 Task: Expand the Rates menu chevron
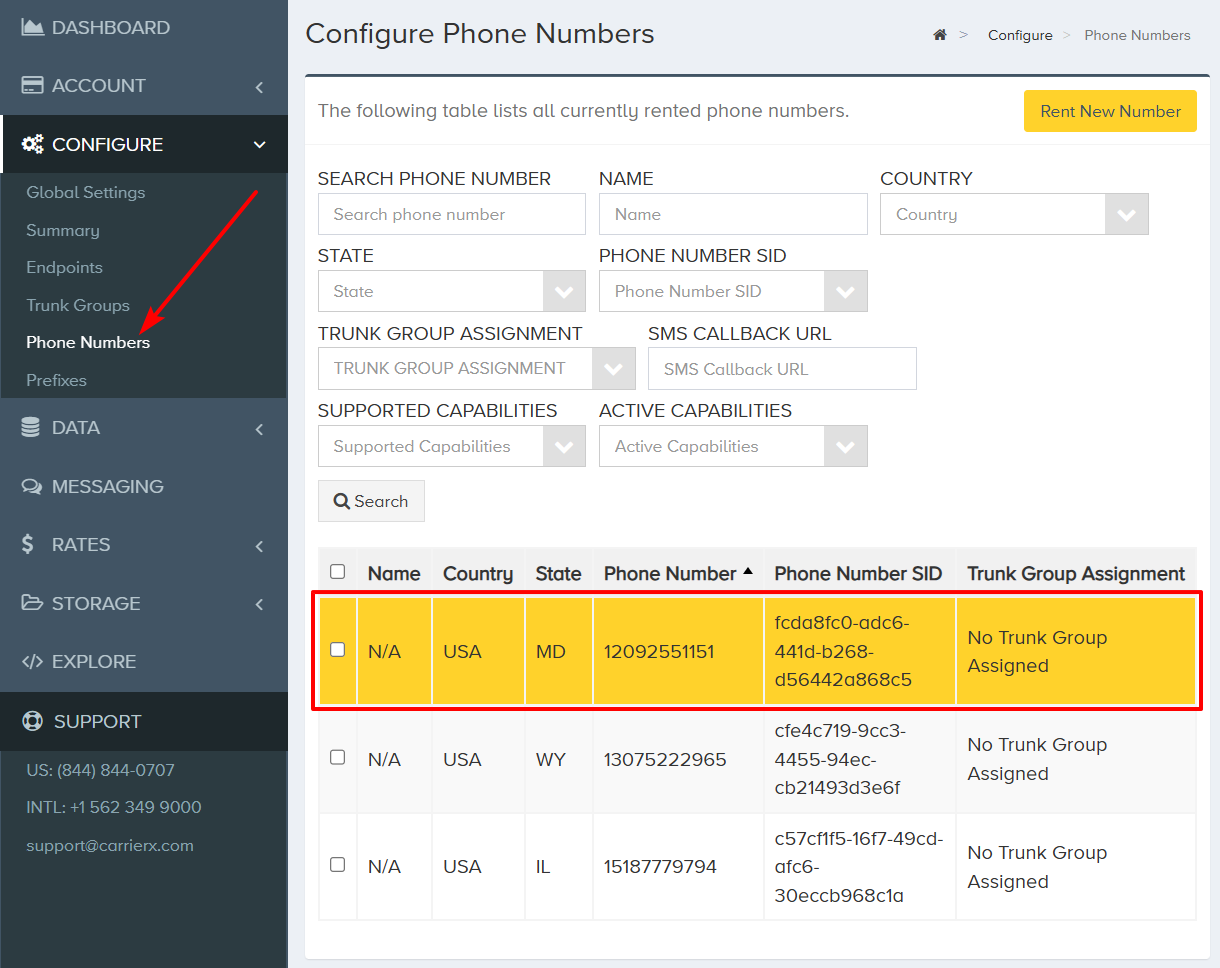[x=259, y=546]
